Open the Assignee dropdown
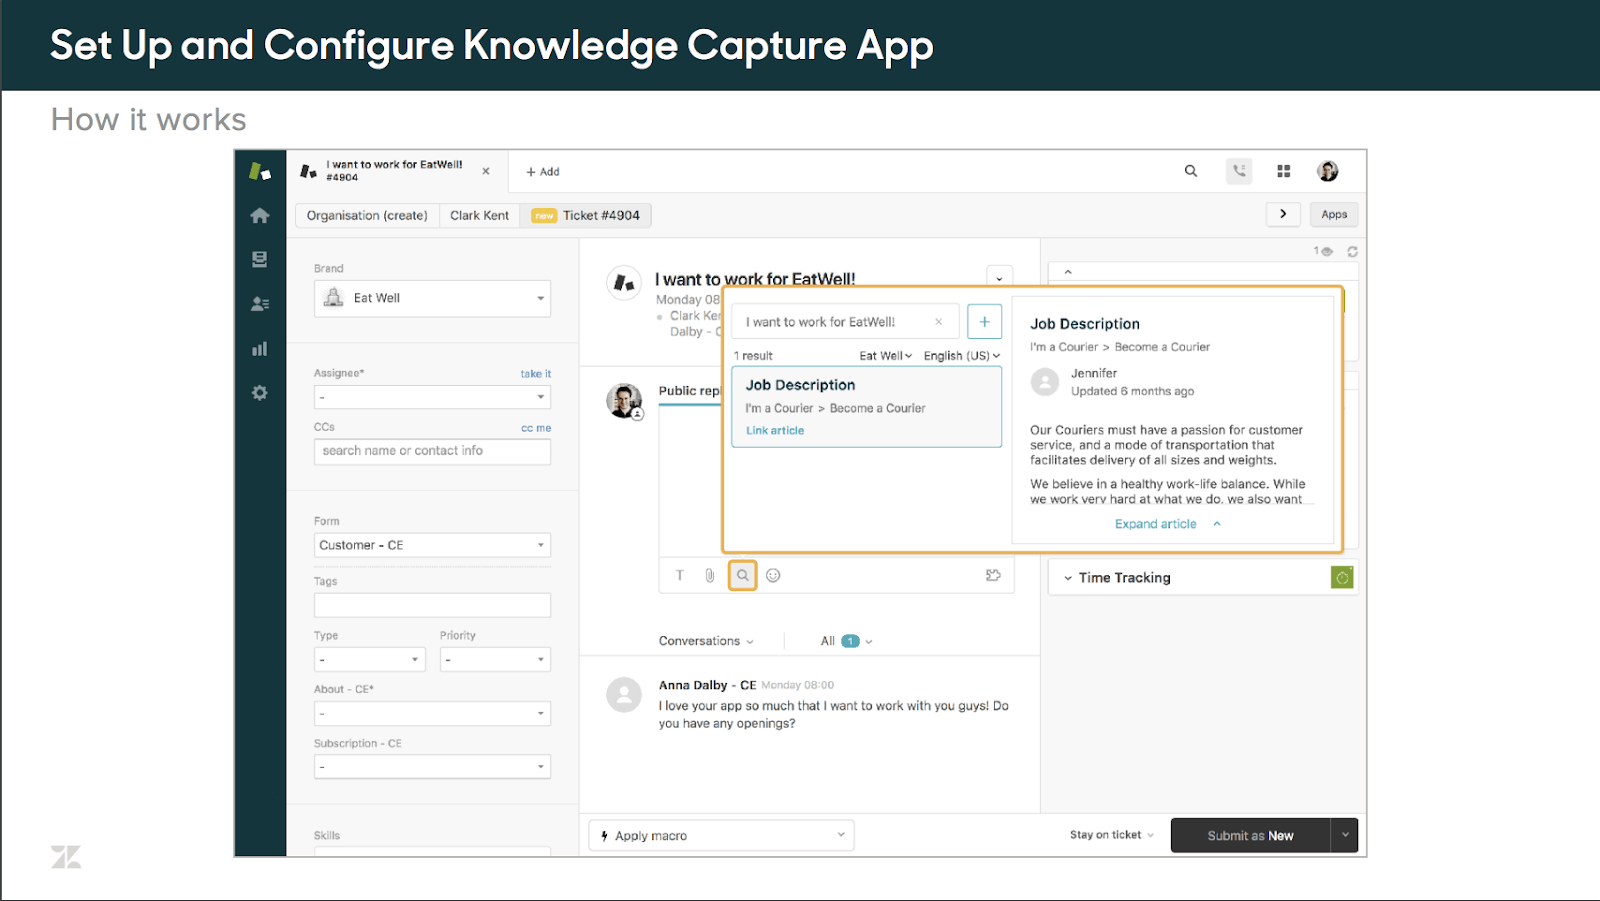1600x901 pixels. coord(432,397)
